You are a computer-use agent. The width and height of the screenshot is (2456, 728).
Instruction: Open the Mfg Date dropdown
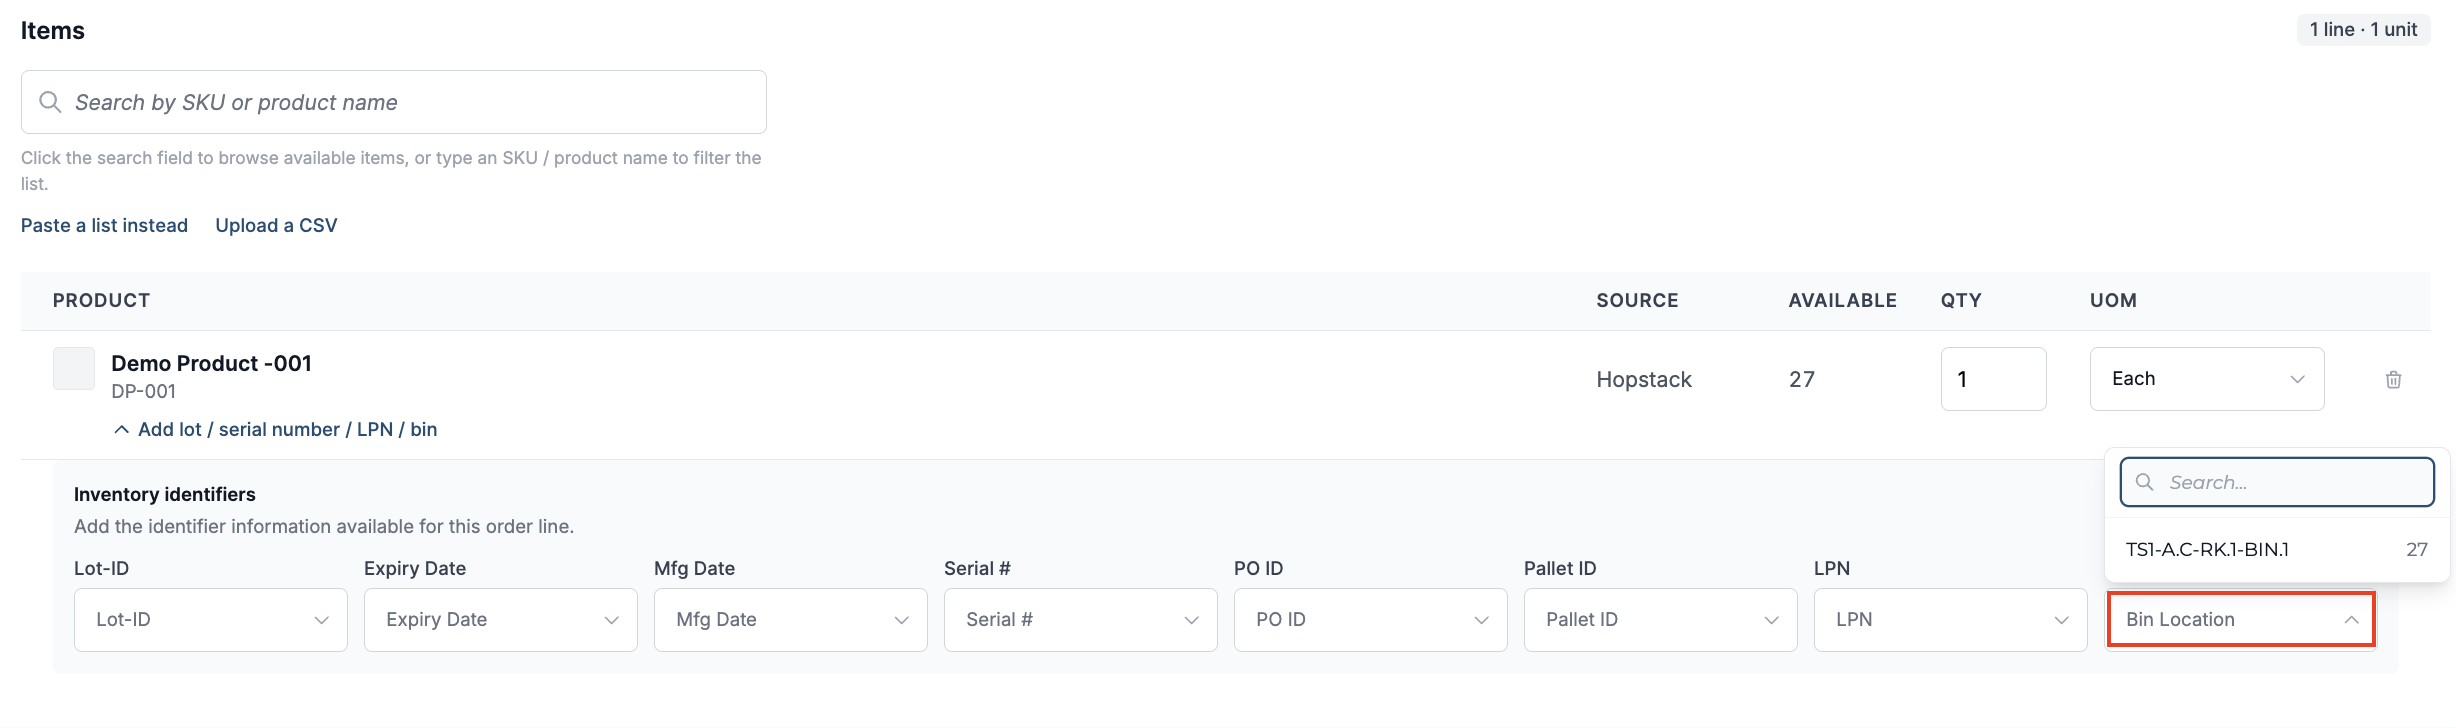point(791,620)
